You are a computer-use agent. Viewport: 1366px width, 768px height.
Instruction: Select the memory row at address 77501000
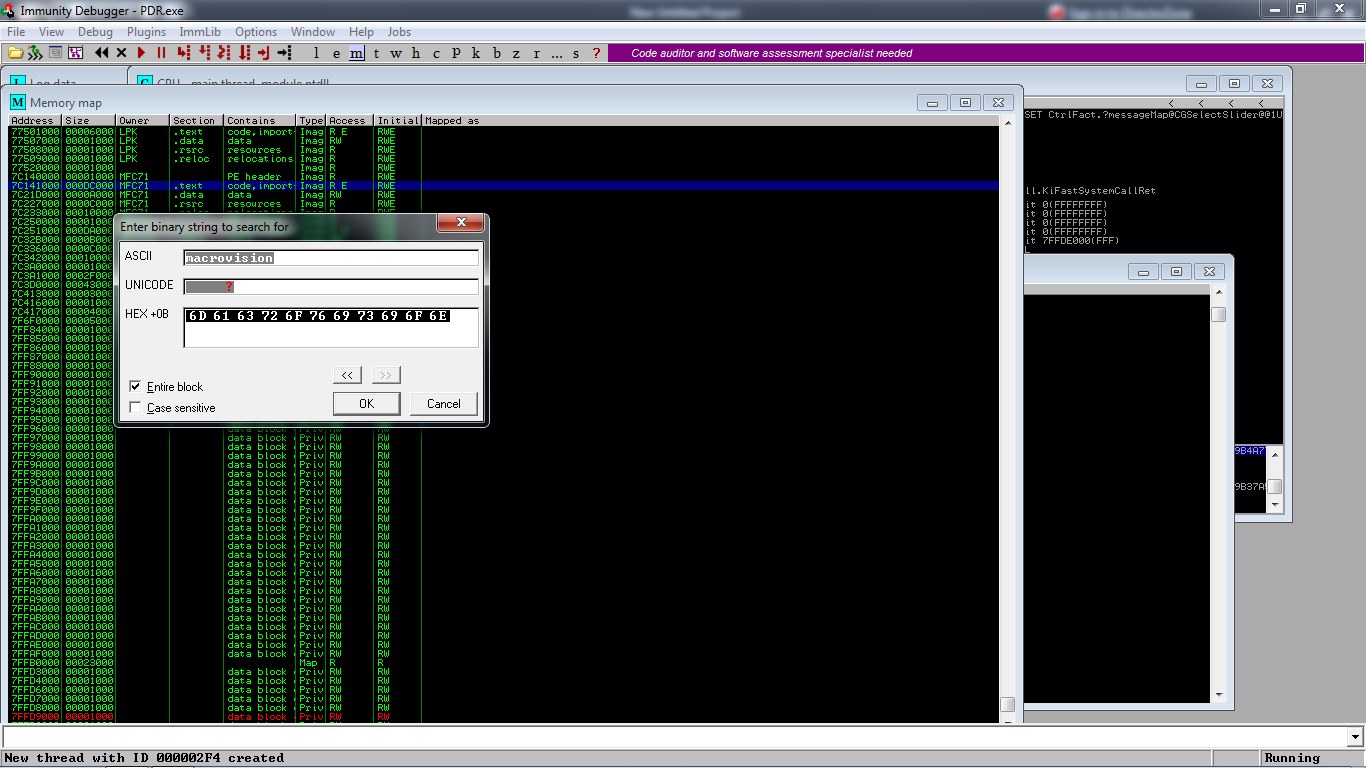pyautogui.click(x=504, y=132)
